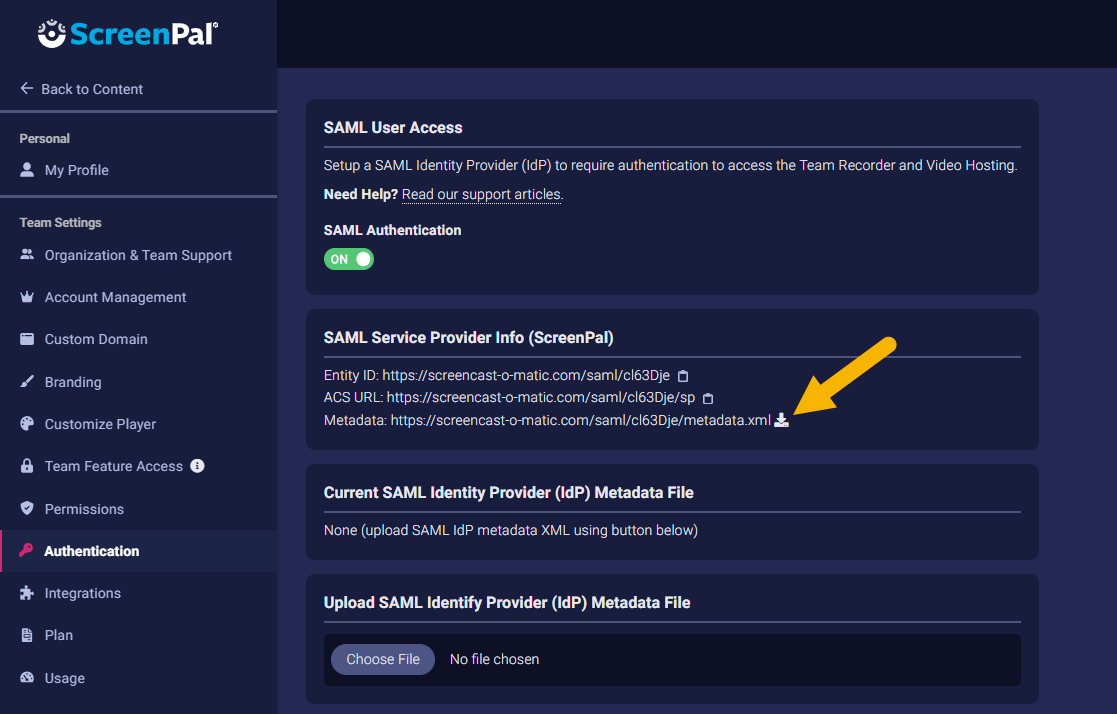Click the SAML Authentication label

[393, 230]
